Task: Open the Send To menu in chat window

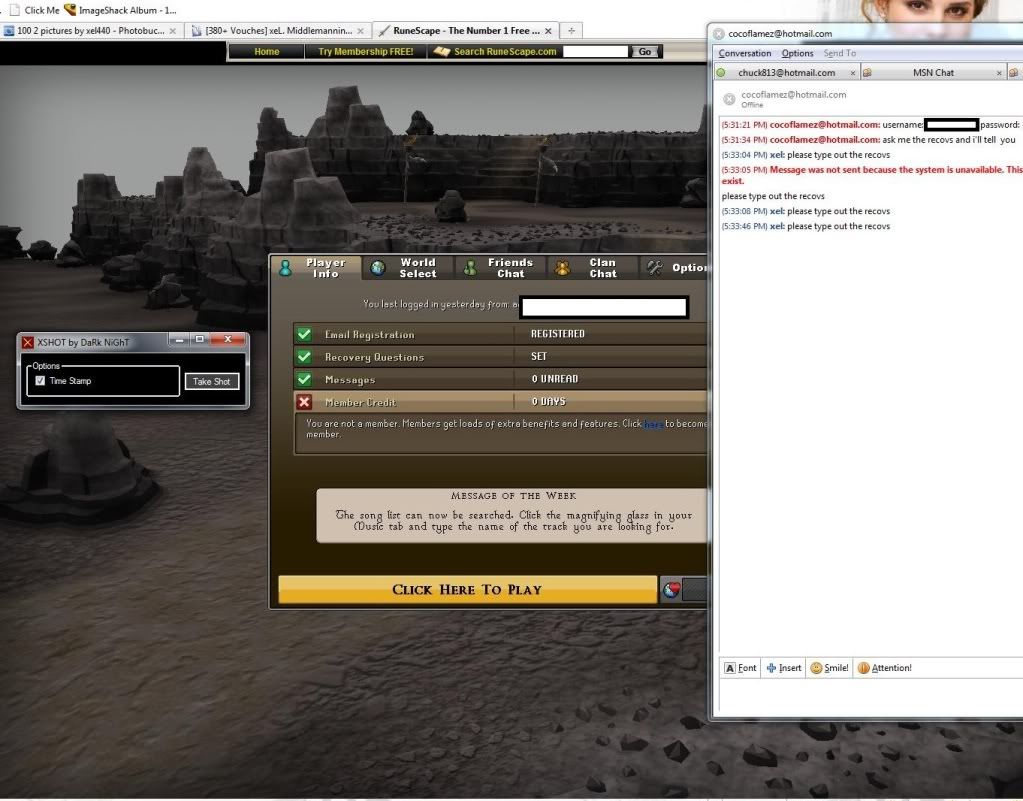Action: [x=840, y=53]
